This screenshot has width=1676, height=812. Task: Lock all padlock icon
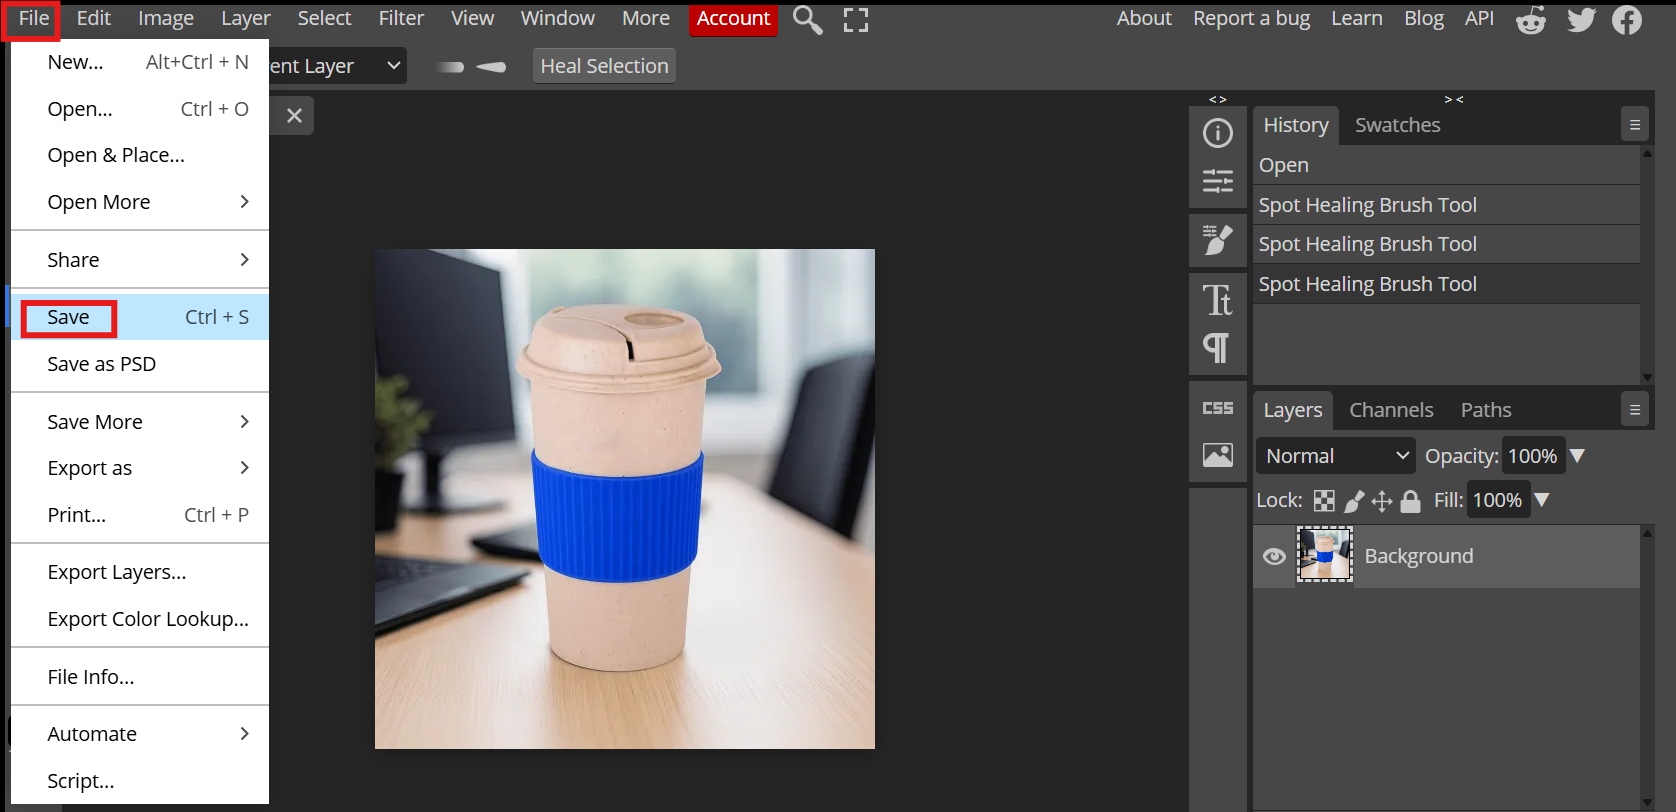[x=1410, y=501]
